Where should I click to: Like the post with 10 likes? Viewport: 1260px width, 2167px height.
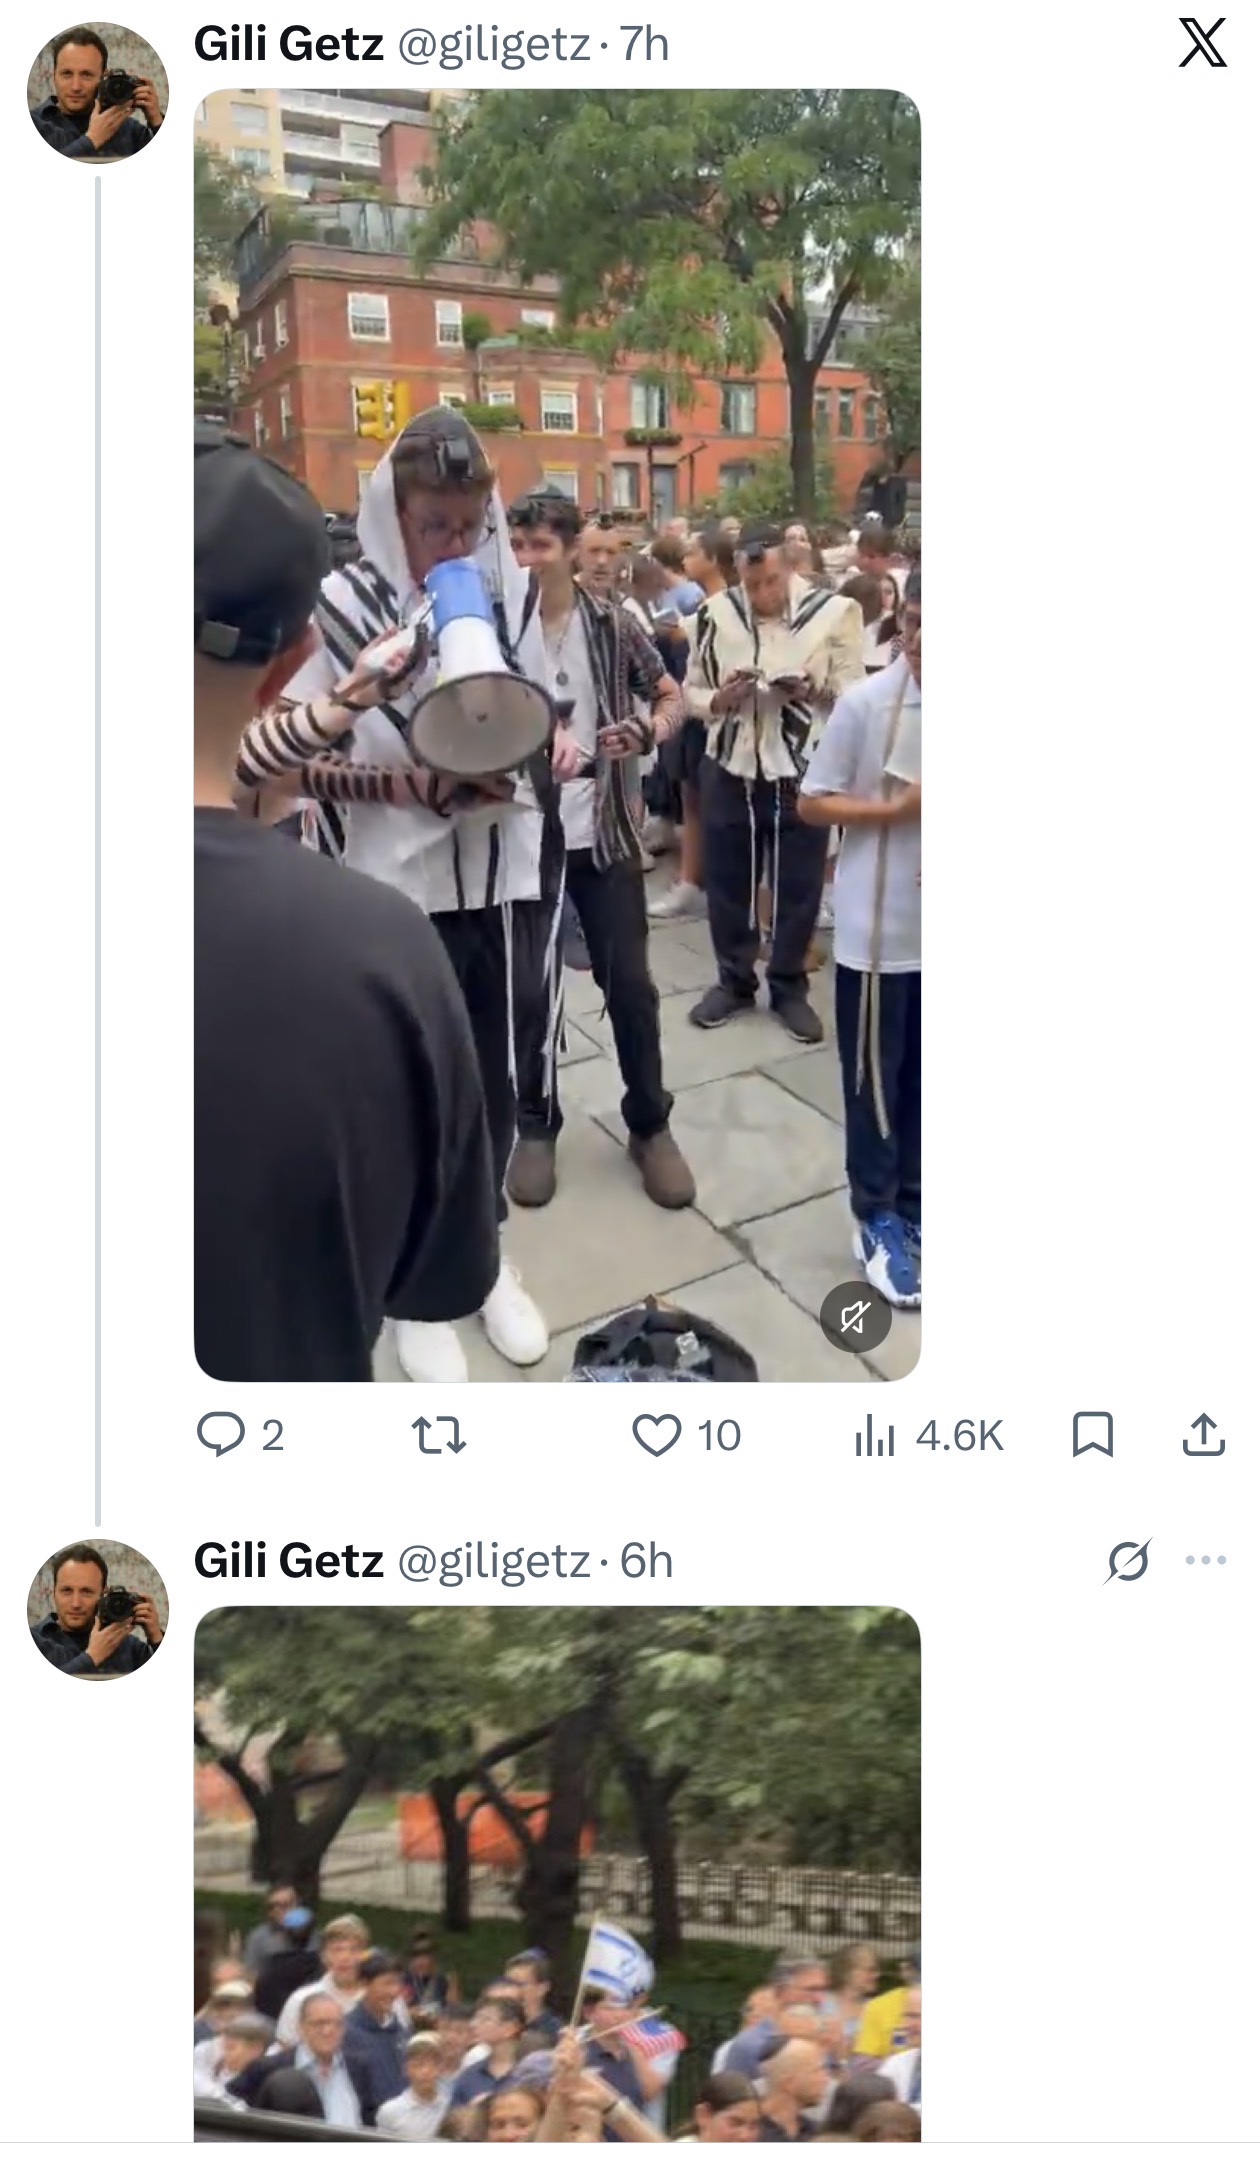pos(686,1436)
